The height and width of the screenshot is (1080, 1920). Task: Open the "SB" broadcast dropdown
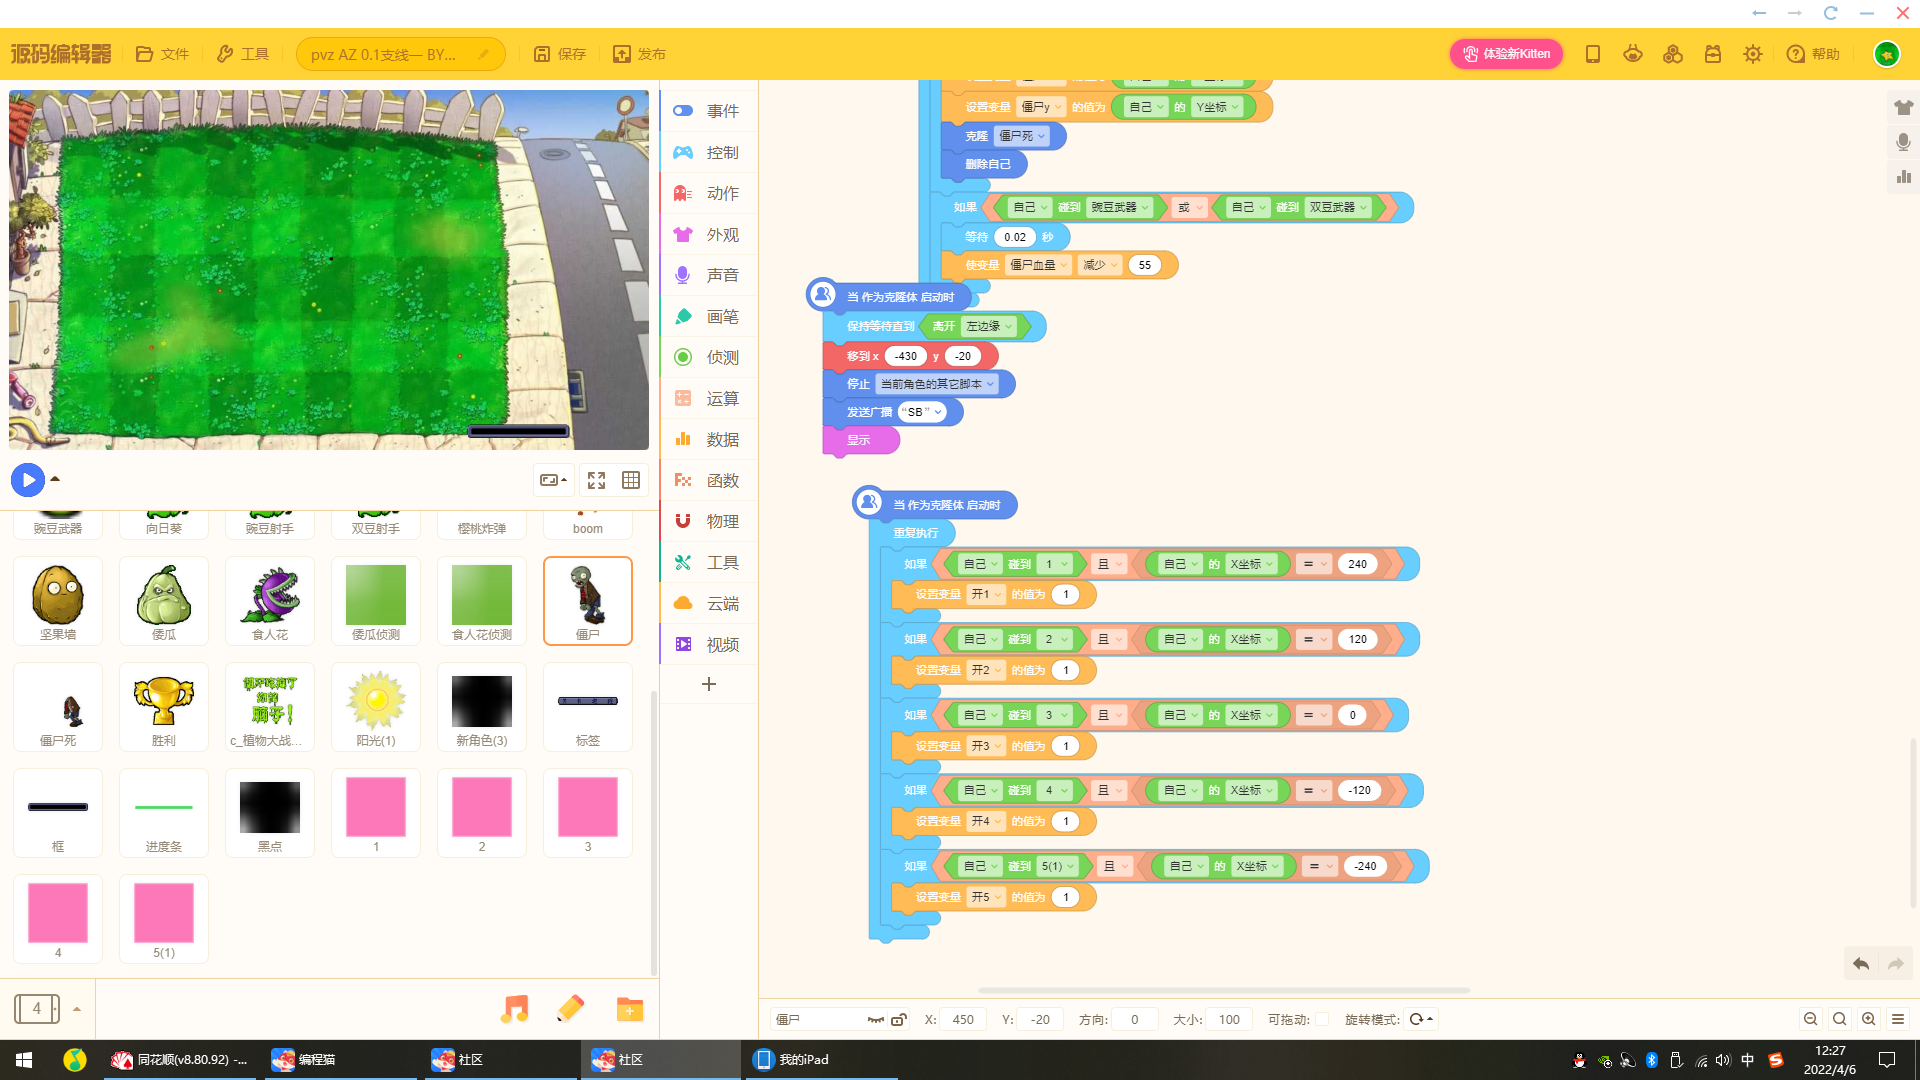click(x=921, y=412)
